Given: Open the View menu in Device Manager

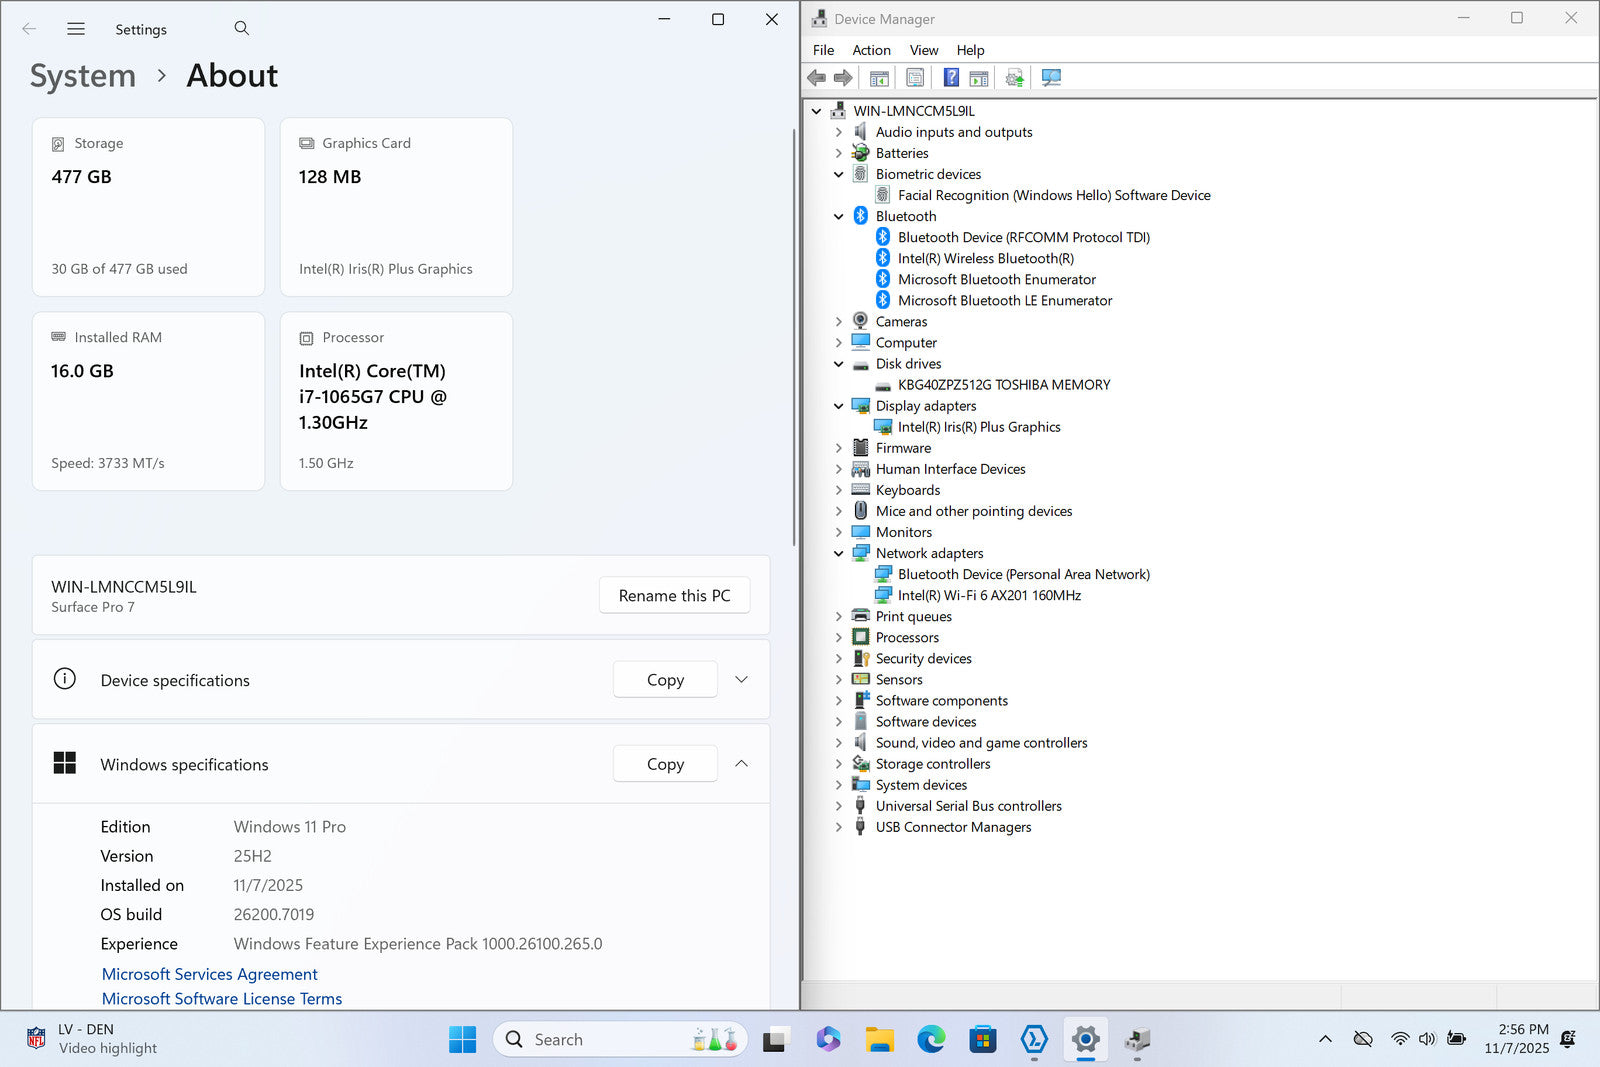Looking at the screenshot, I should pos(923,50).
